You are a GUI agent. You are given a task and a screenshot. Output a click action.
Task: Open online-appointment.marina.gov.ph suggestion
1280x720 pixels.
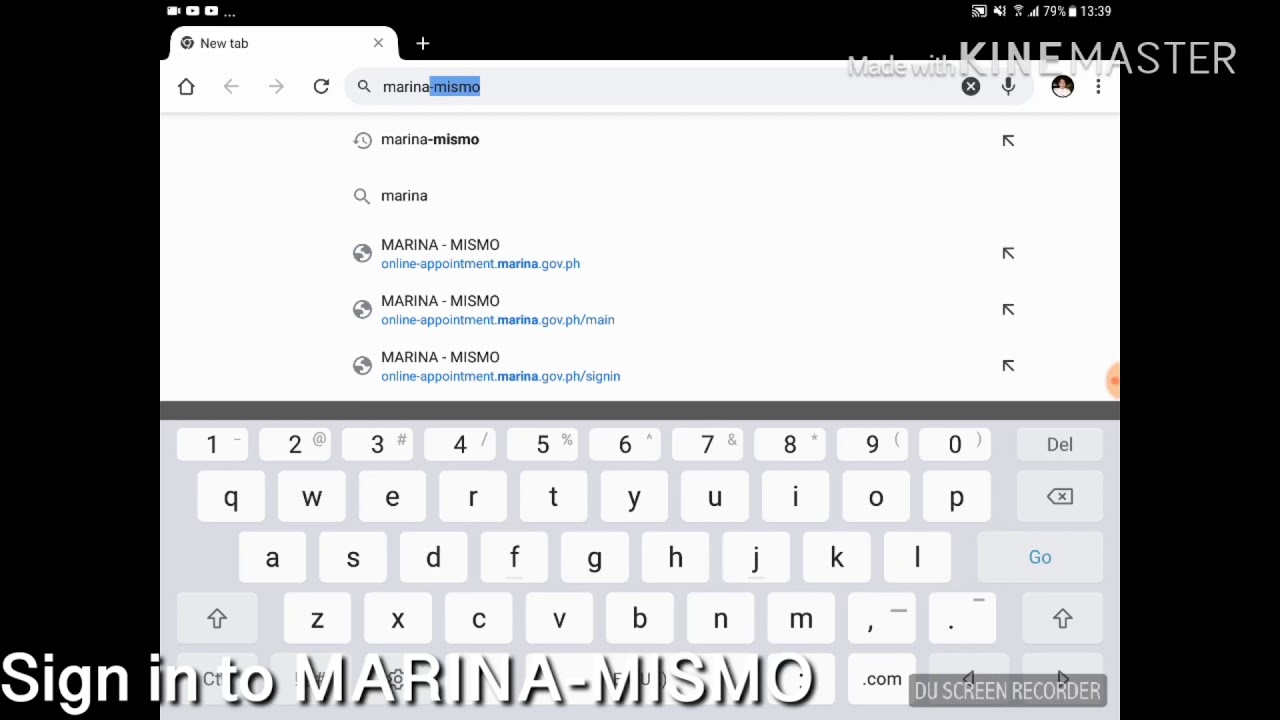[640, 254]
